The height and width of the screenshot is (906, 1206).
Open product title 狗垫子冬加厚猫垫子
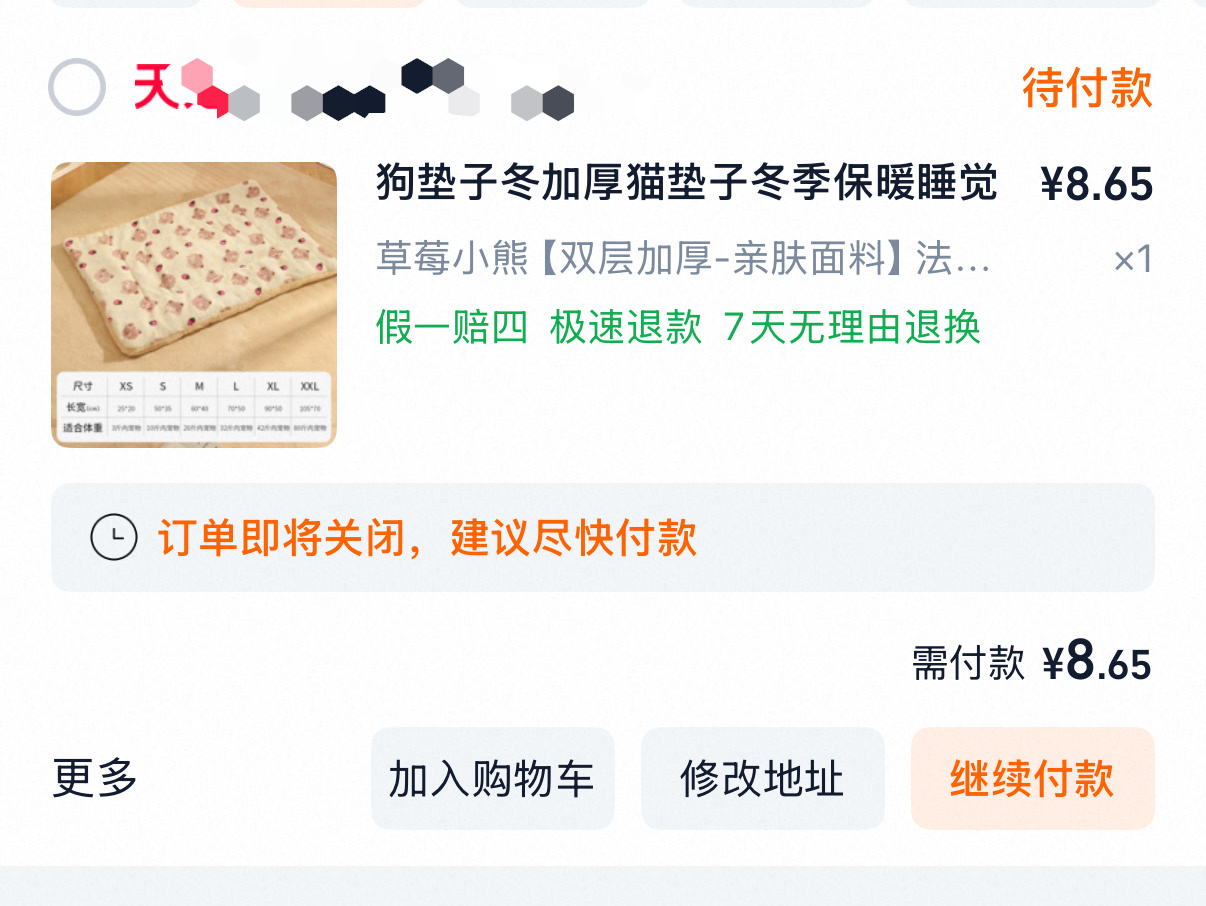[x=687, y=183]
